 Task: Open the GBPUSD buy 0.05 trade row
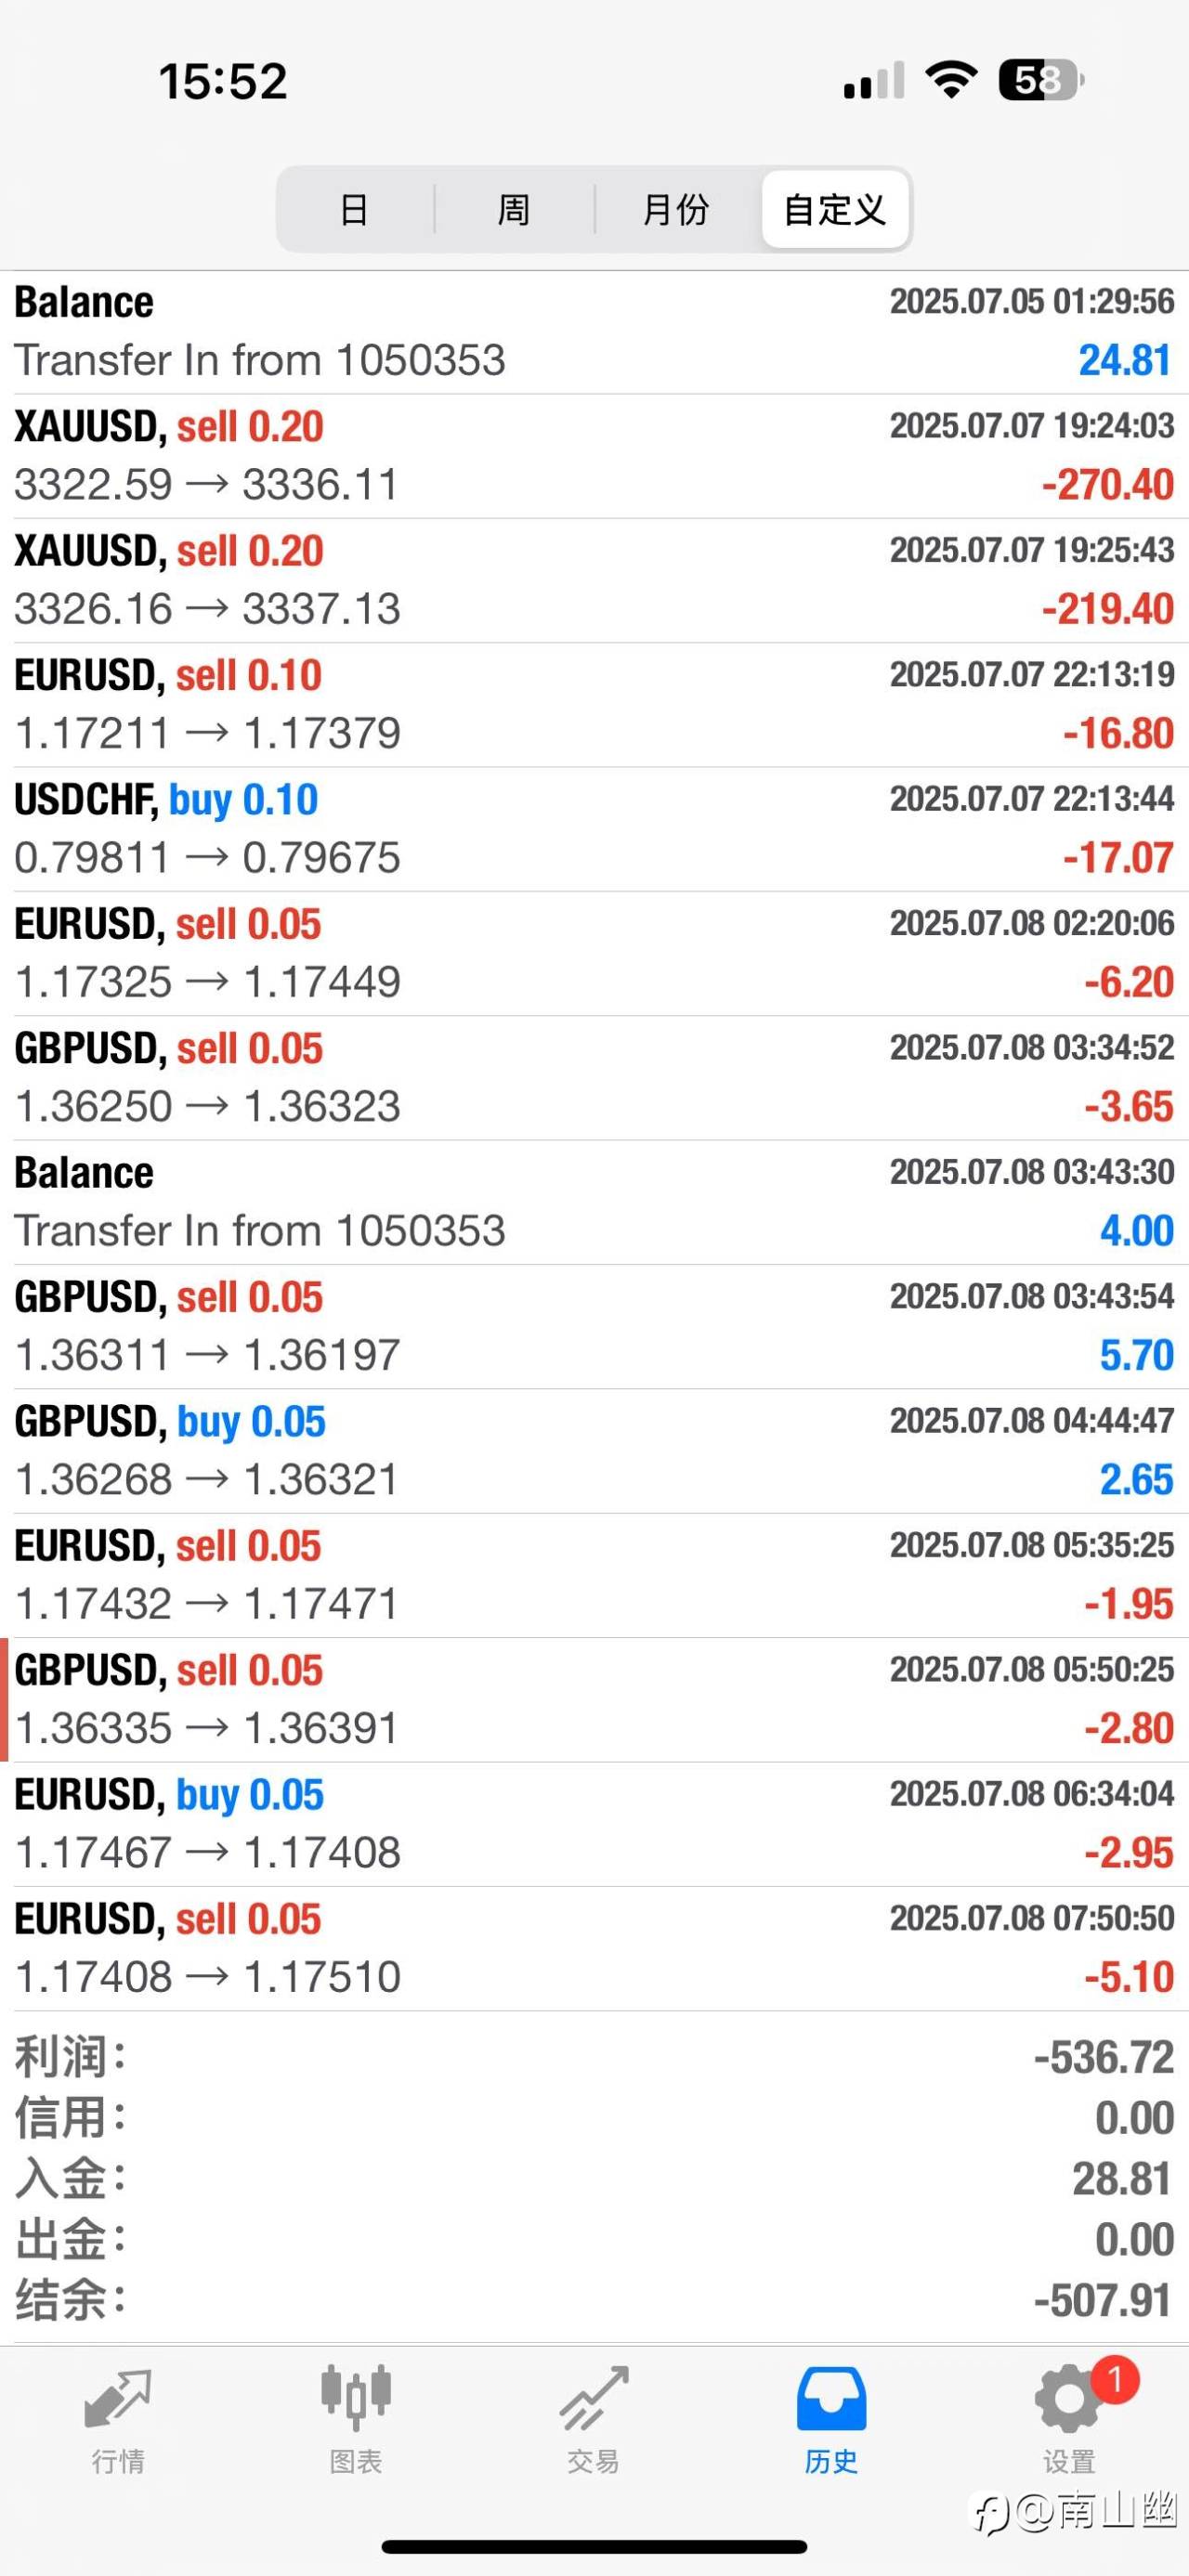click(x=594, y=1451)
